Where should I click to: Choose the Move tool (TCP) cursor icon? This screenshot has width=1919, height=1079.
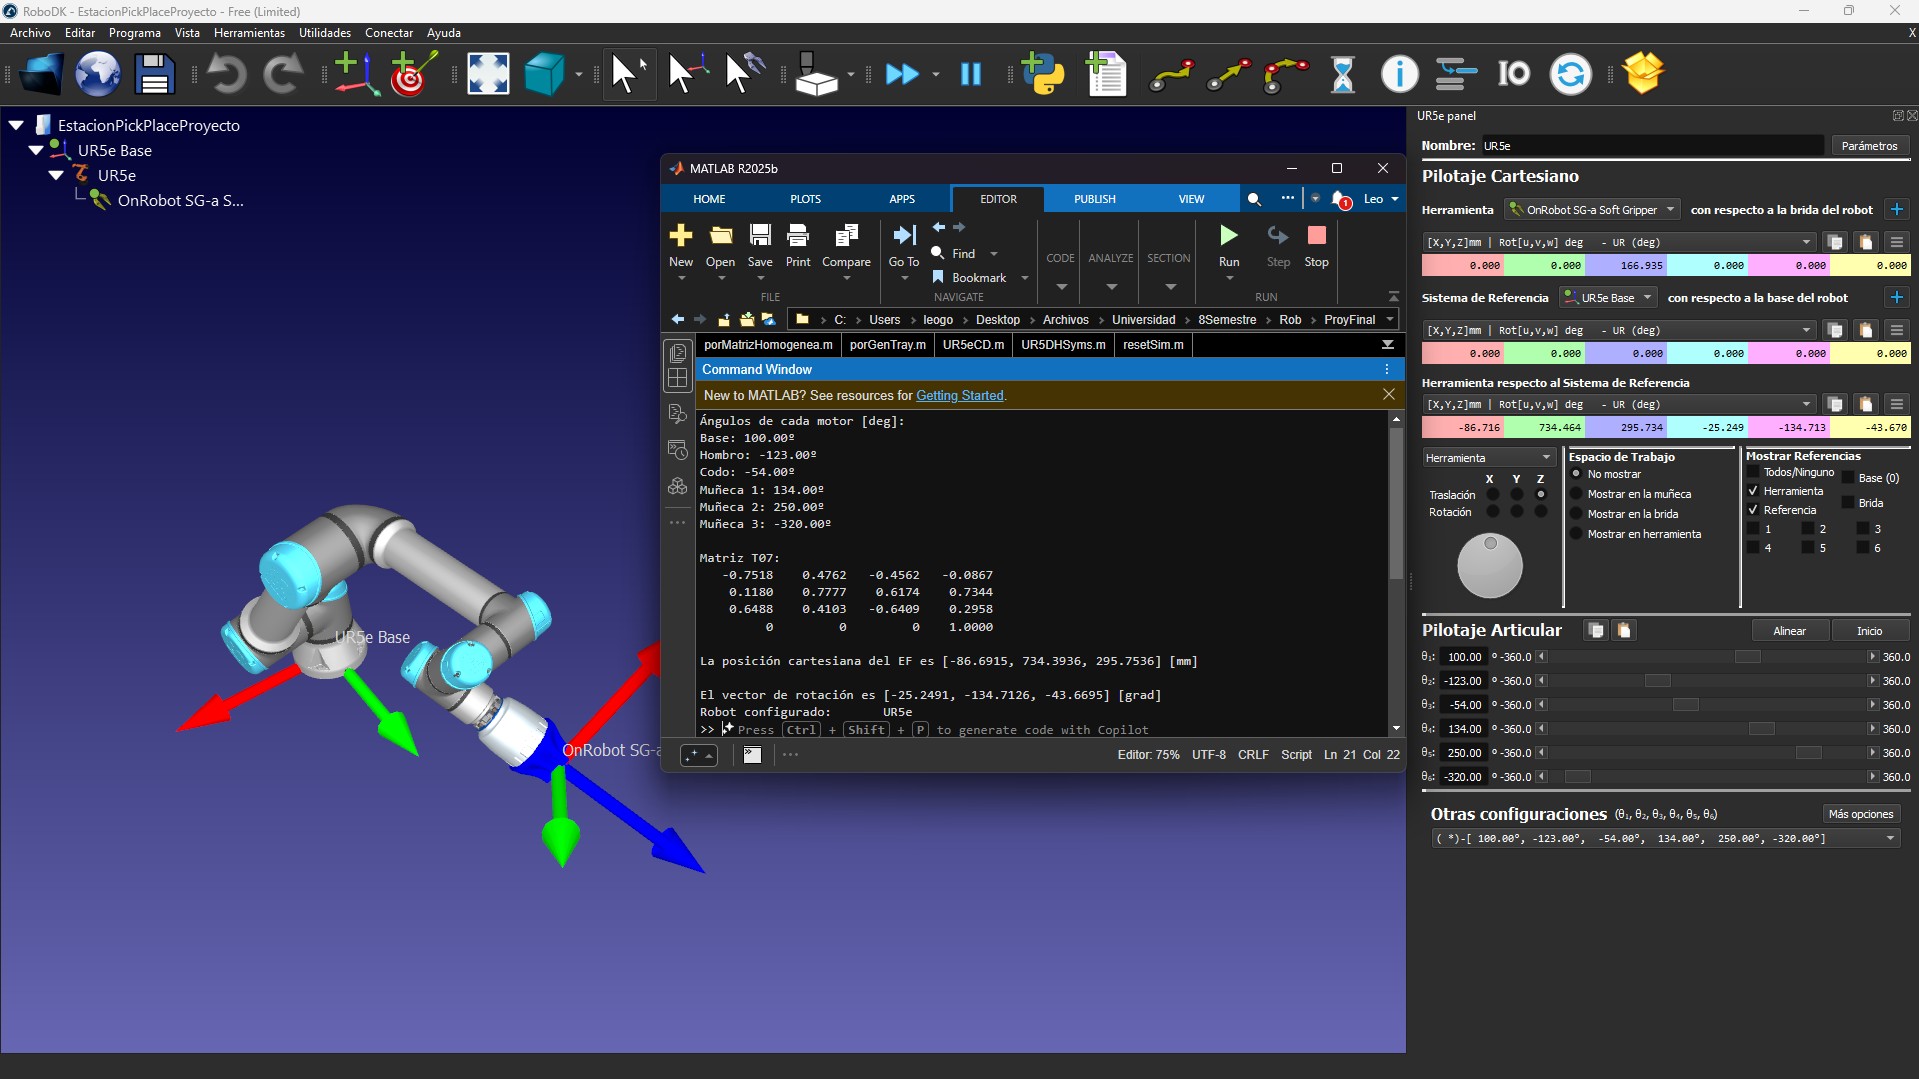pyautogui.click(x=743, y=74)
